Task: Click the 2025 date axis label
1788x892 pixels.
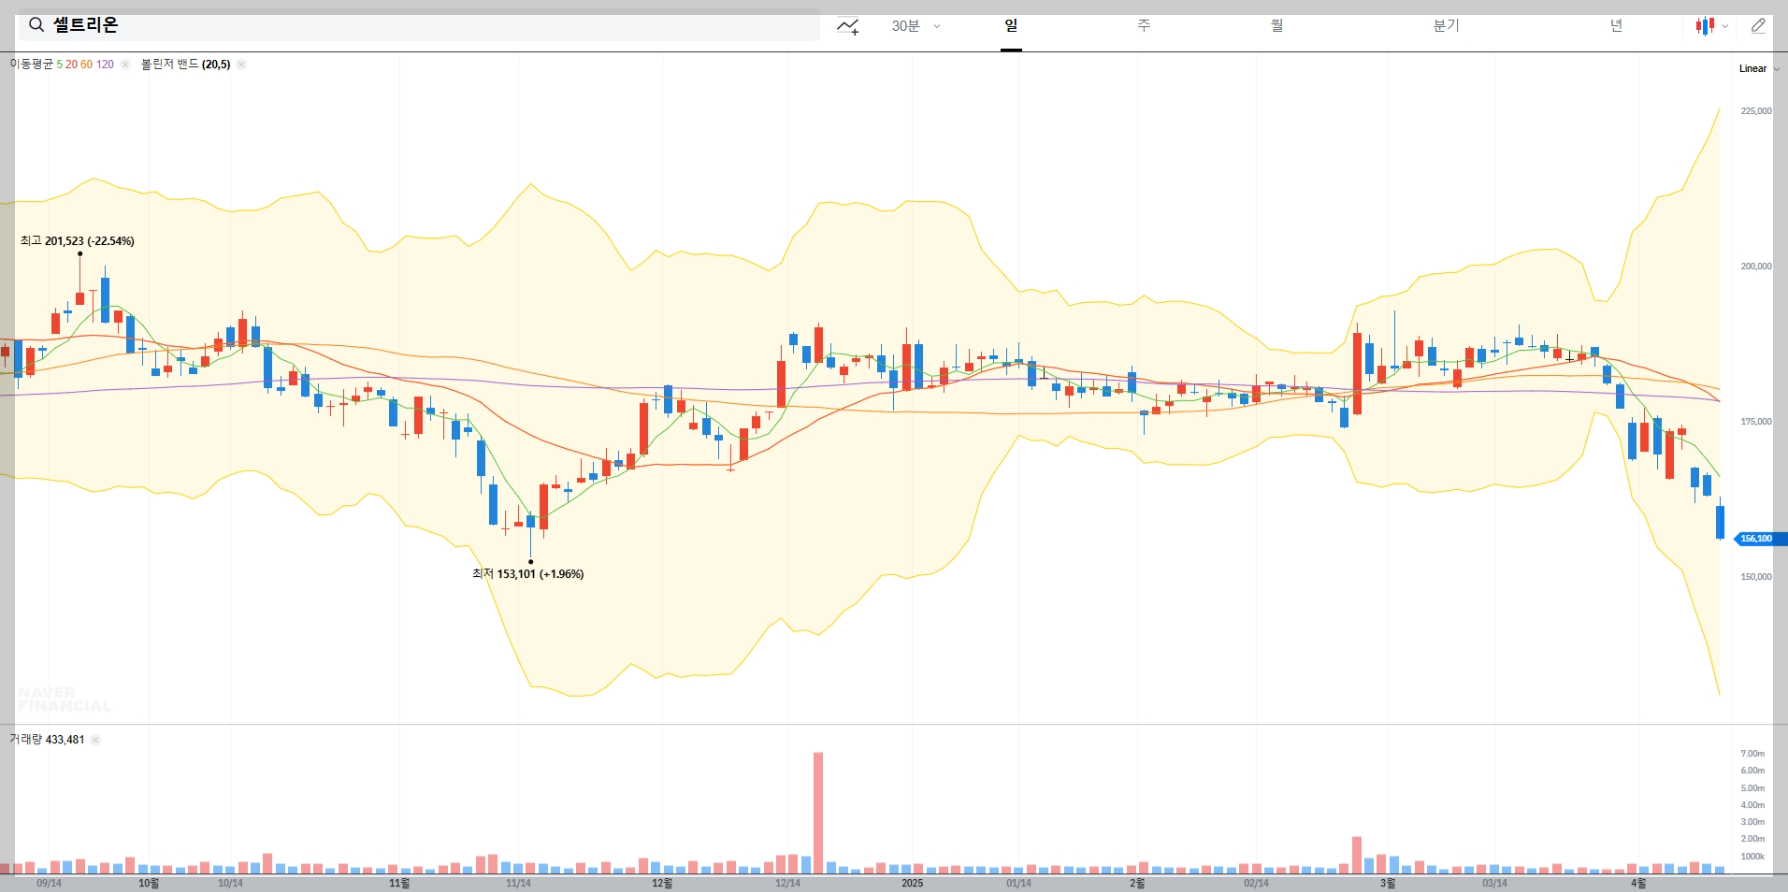Action: pos(912,883)
